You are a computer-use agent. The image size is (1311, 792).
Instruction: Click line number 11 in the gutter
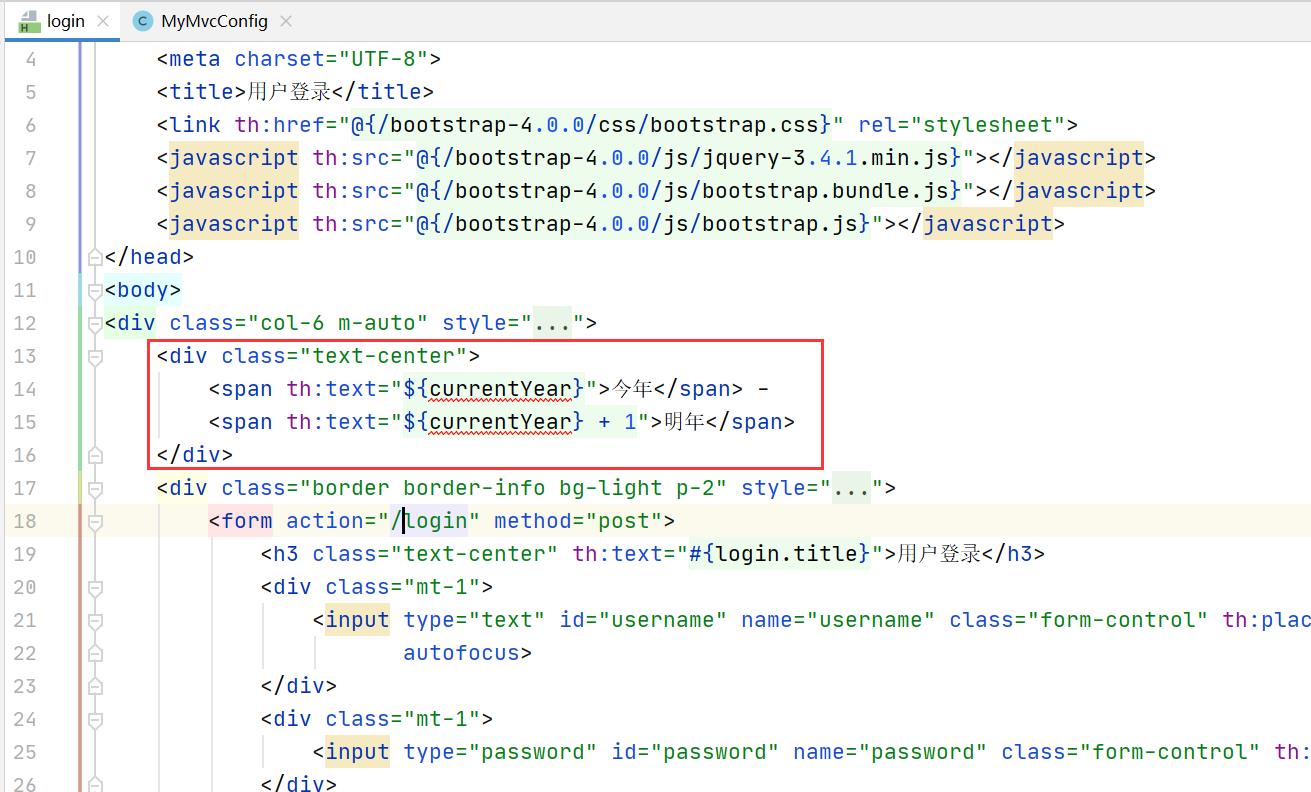coord(25,290)
